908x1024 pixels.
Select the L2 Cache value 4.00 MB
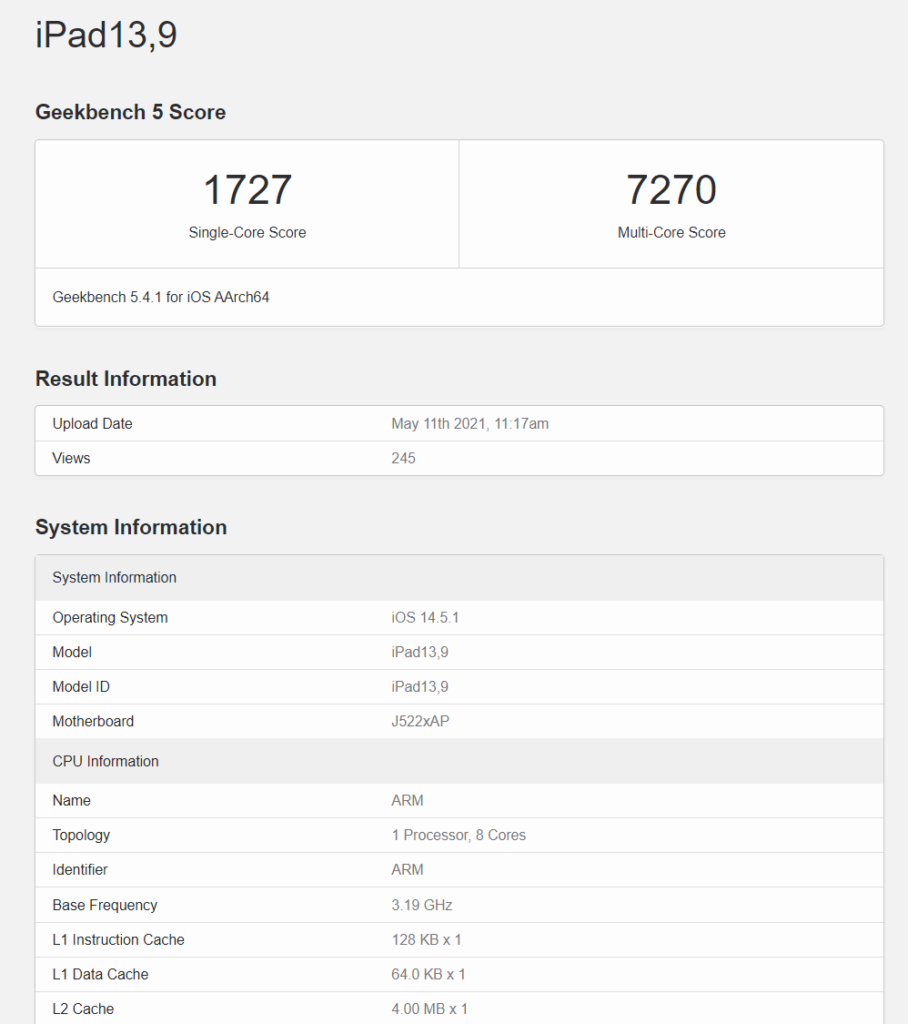428,1009
